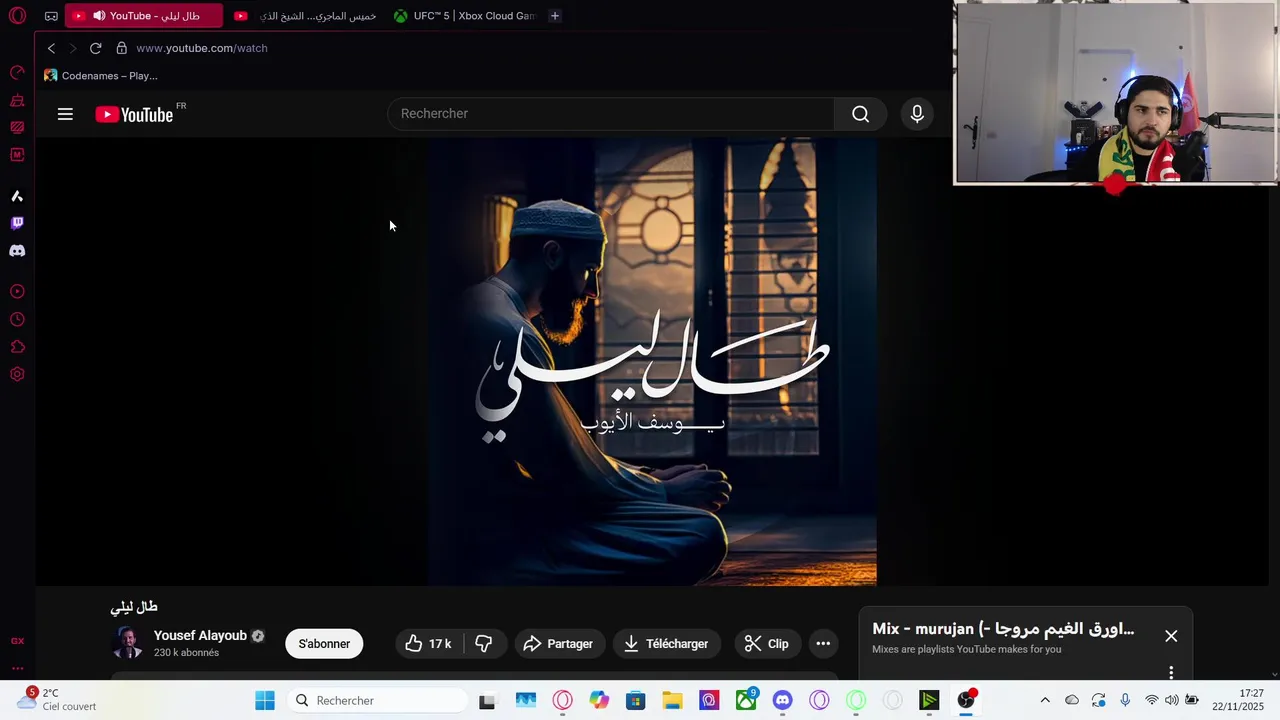The image size is (1280, 720).
Task: Open the sidebar three-dot more menu
Action: (17, 668)
